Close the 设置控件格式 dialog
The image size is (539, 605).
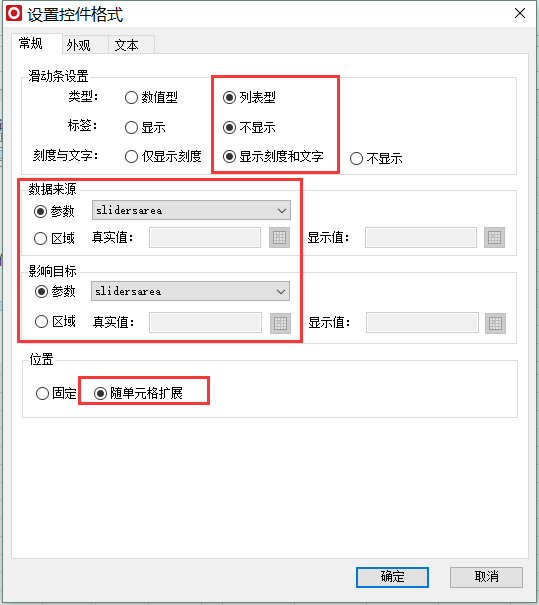520,14
